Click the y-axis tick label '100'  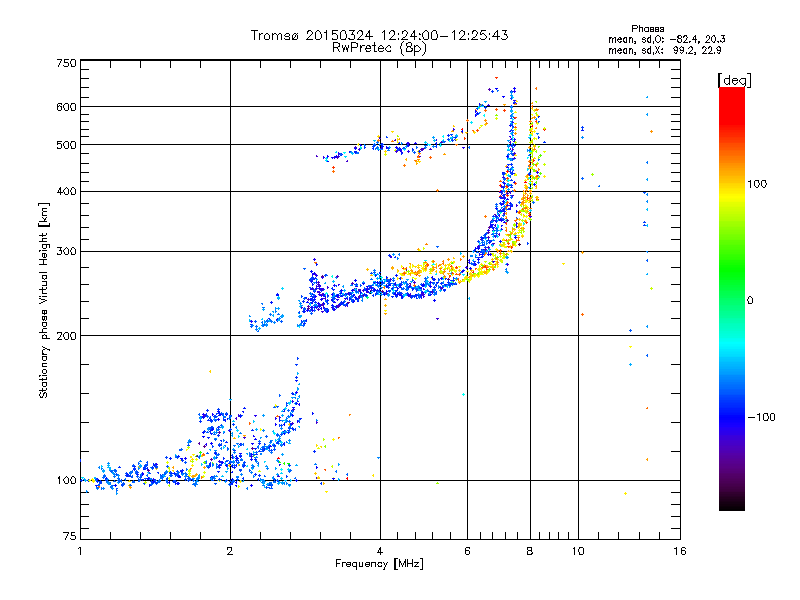pos(67,480)
